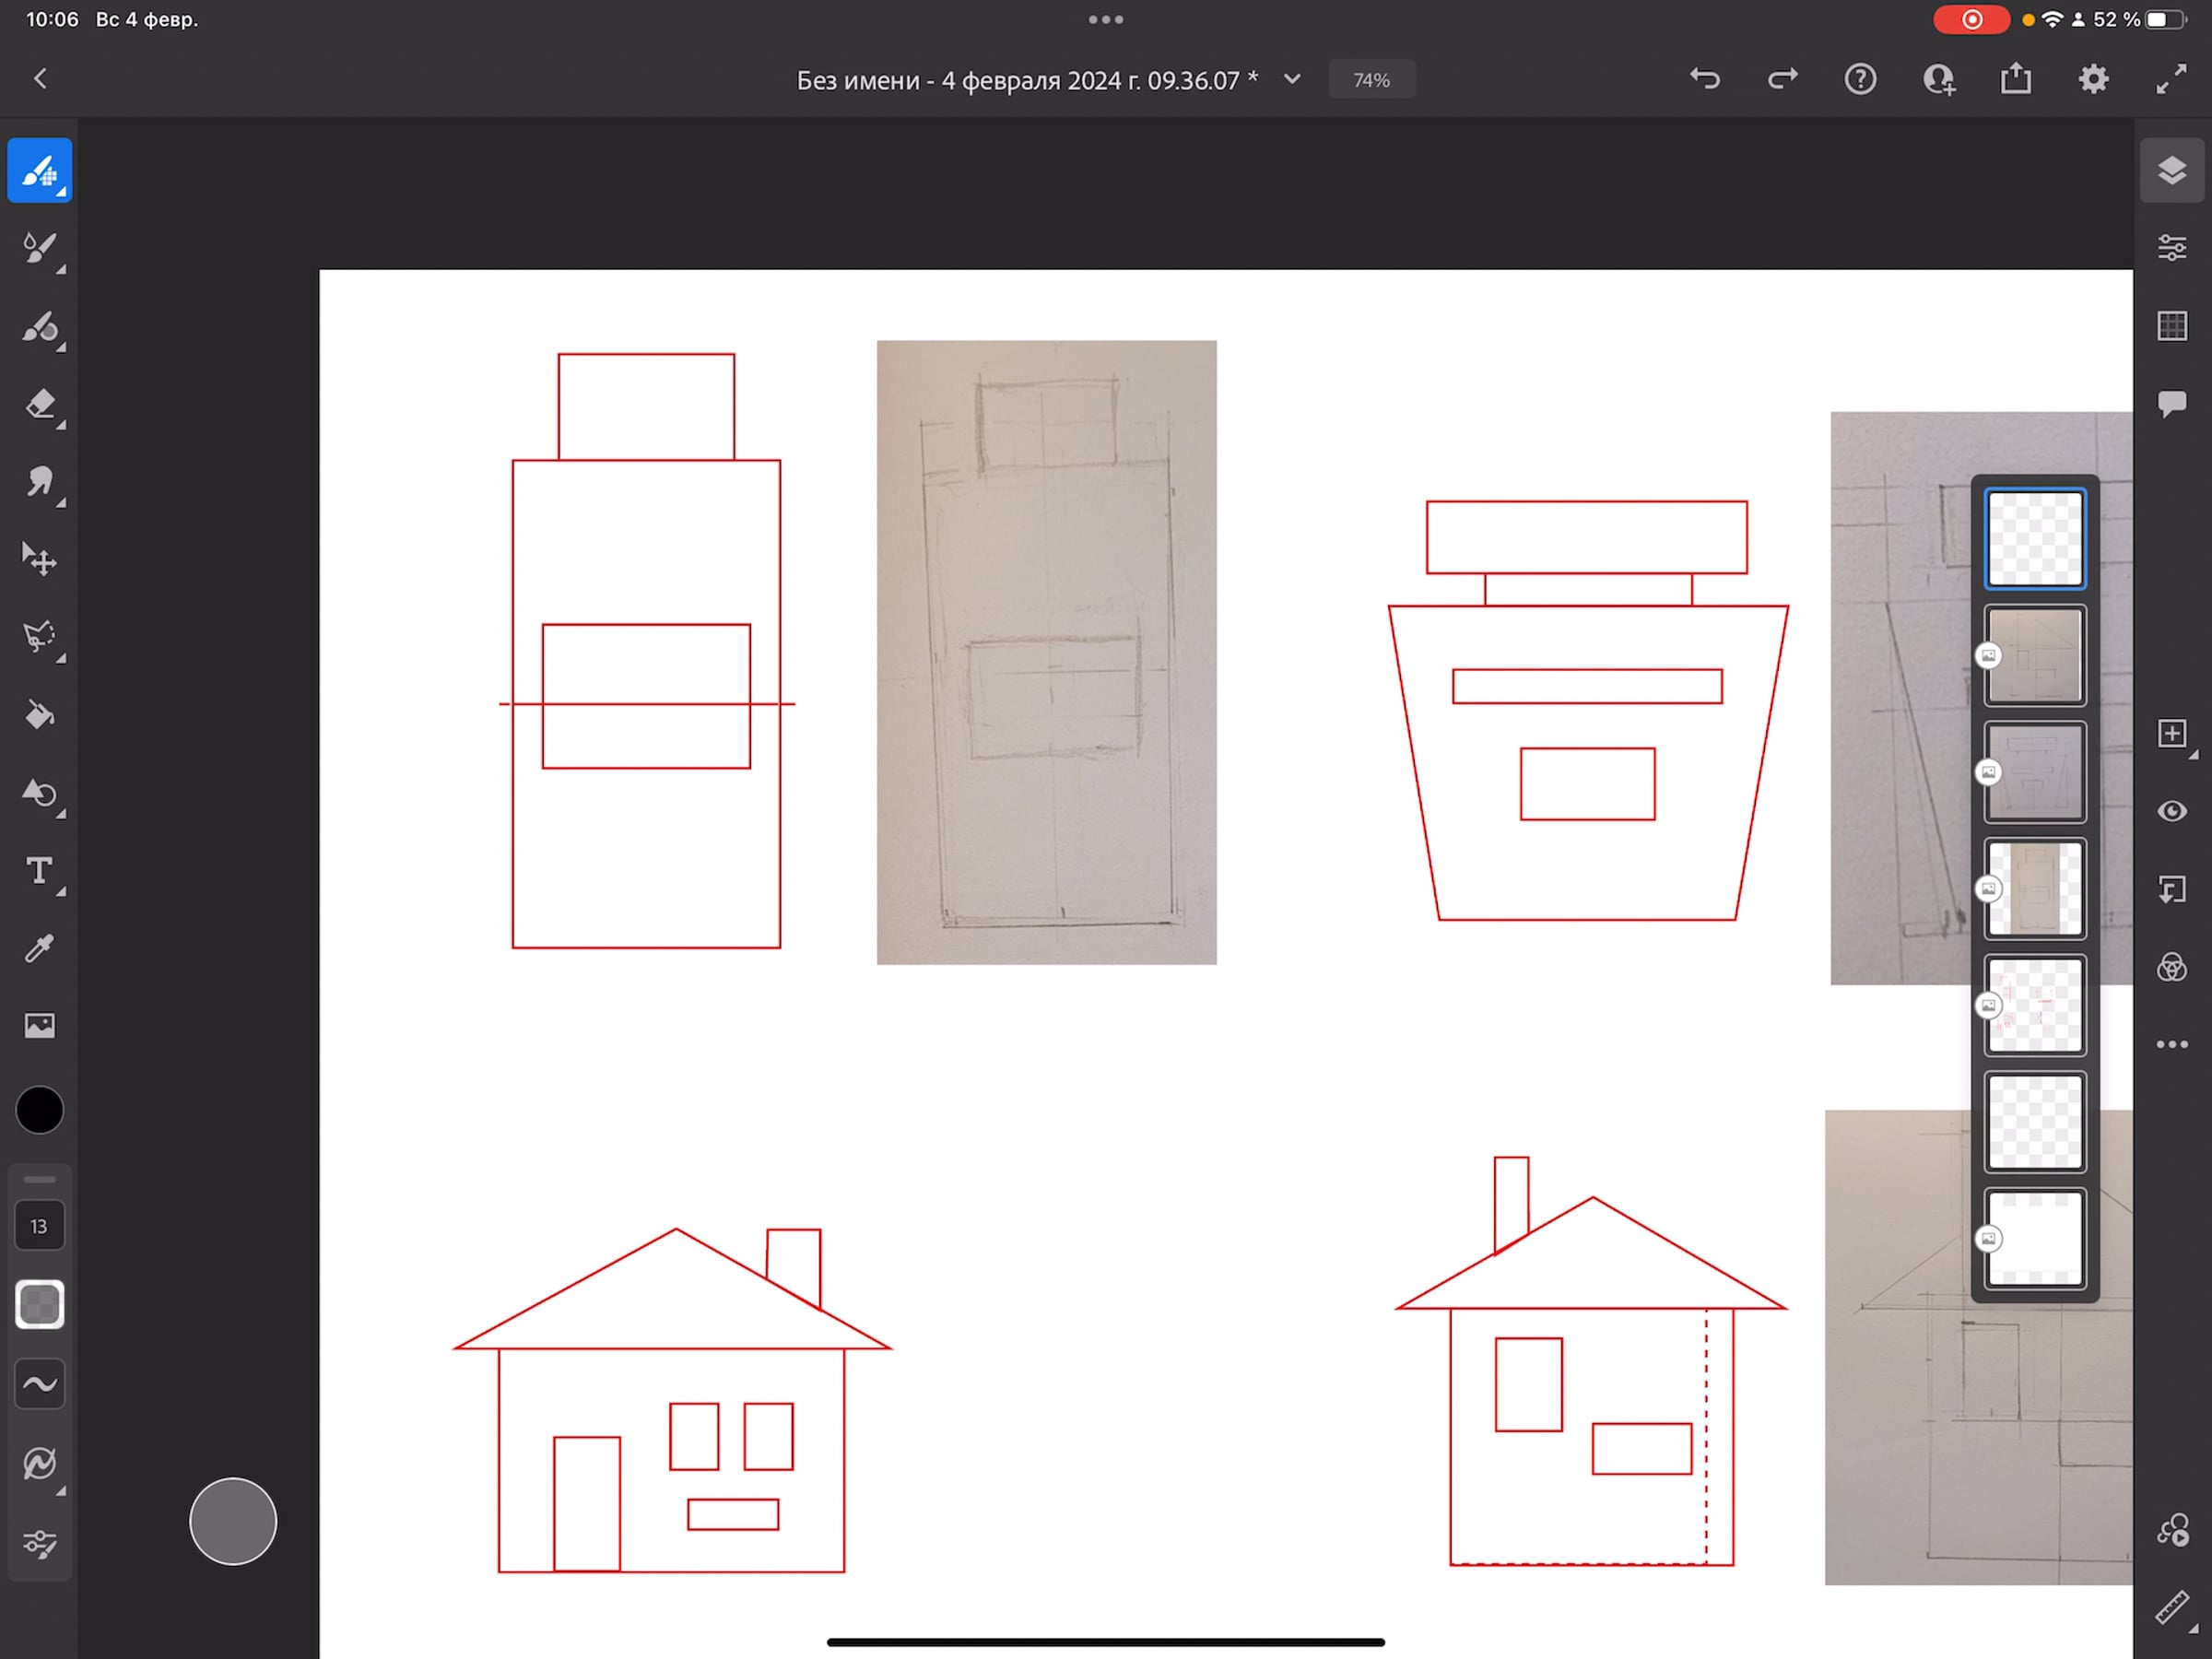Expand document title dropdown chevron
The width and height of the screenshot is (2212, 1659).
point(1292,79)
